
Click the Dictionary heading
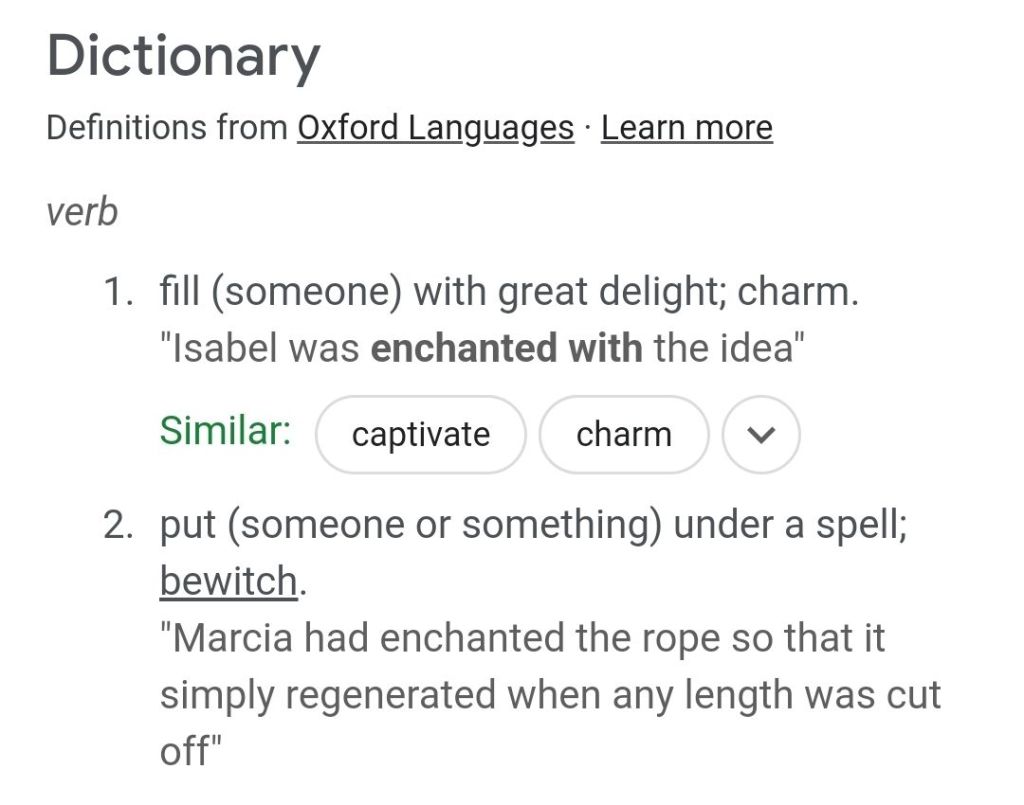pyautogui.click(x=183, y=56)
